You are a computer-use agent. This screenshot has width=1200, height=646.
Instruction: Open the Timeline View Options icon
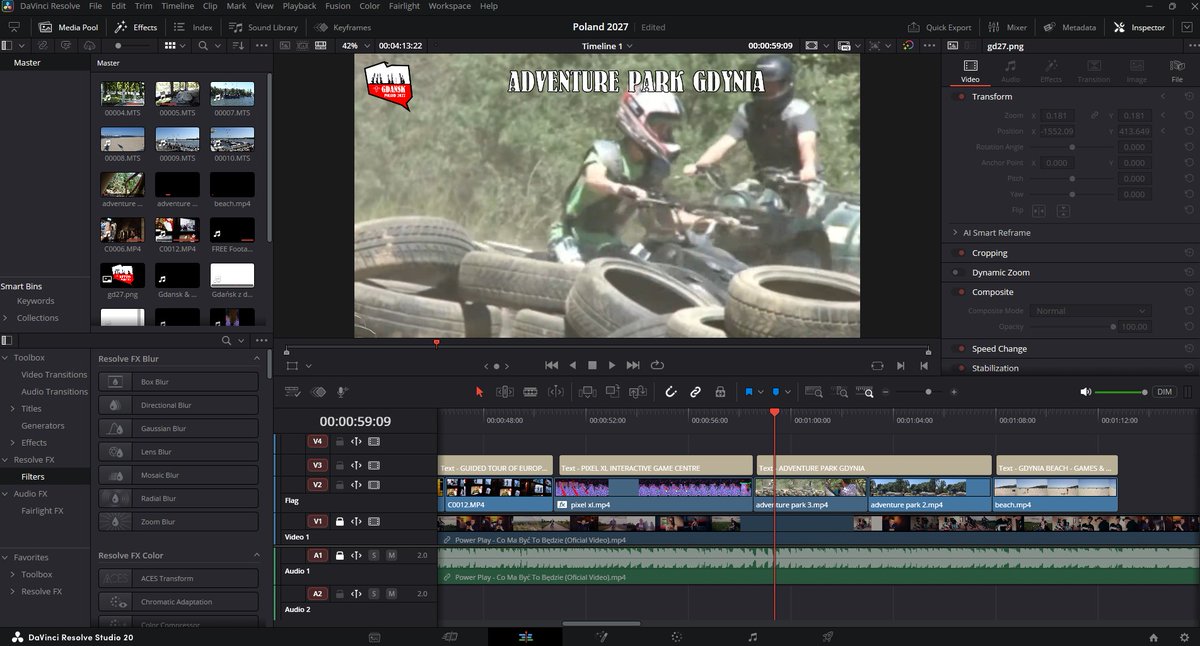293,392
